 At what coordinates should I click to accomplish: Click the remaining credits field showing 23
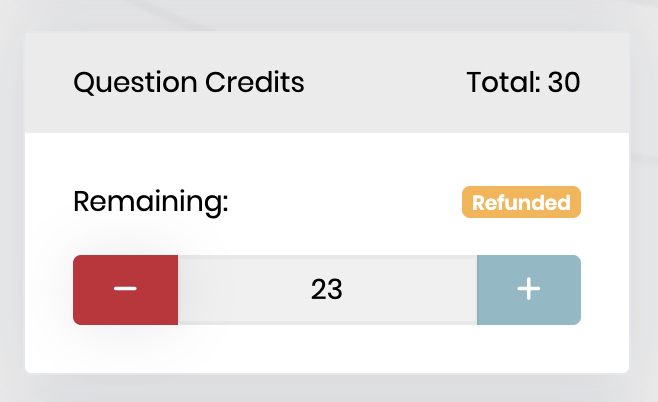[x=327, y=290]
